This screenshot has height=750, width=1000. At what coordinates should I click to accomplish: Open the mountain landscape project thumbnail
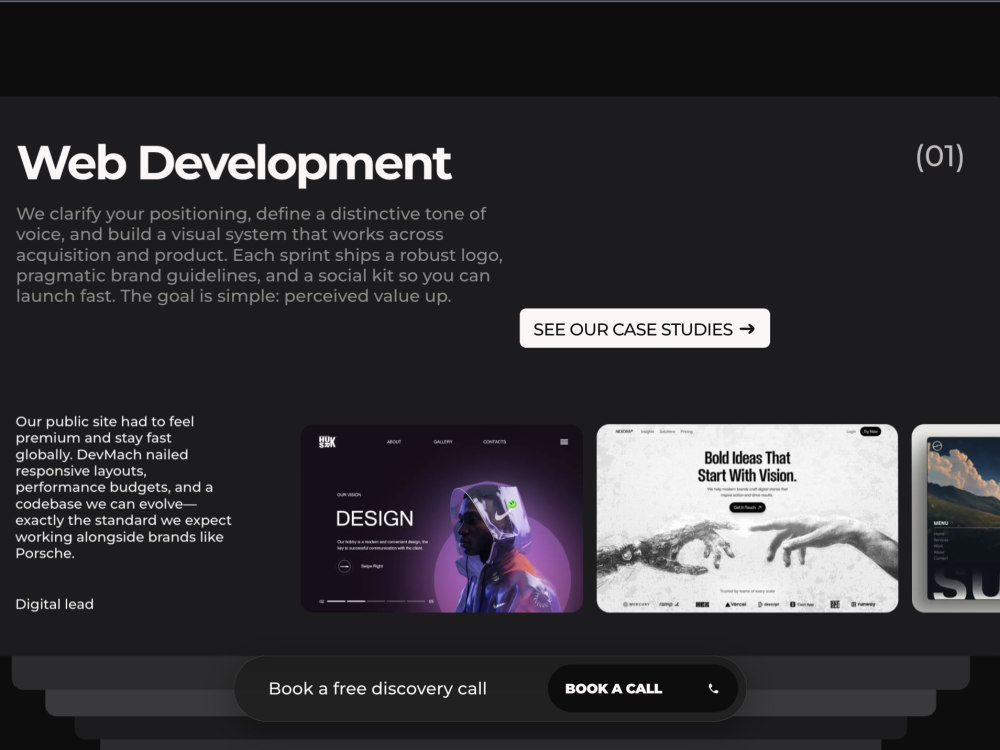point(956,518)
